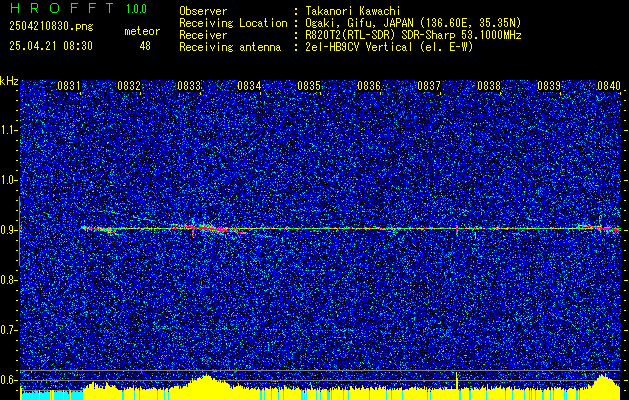Click the 0835 time marker
Image resolution: width=629 pixels, height=400 pixels.
(x=309, y=86)
